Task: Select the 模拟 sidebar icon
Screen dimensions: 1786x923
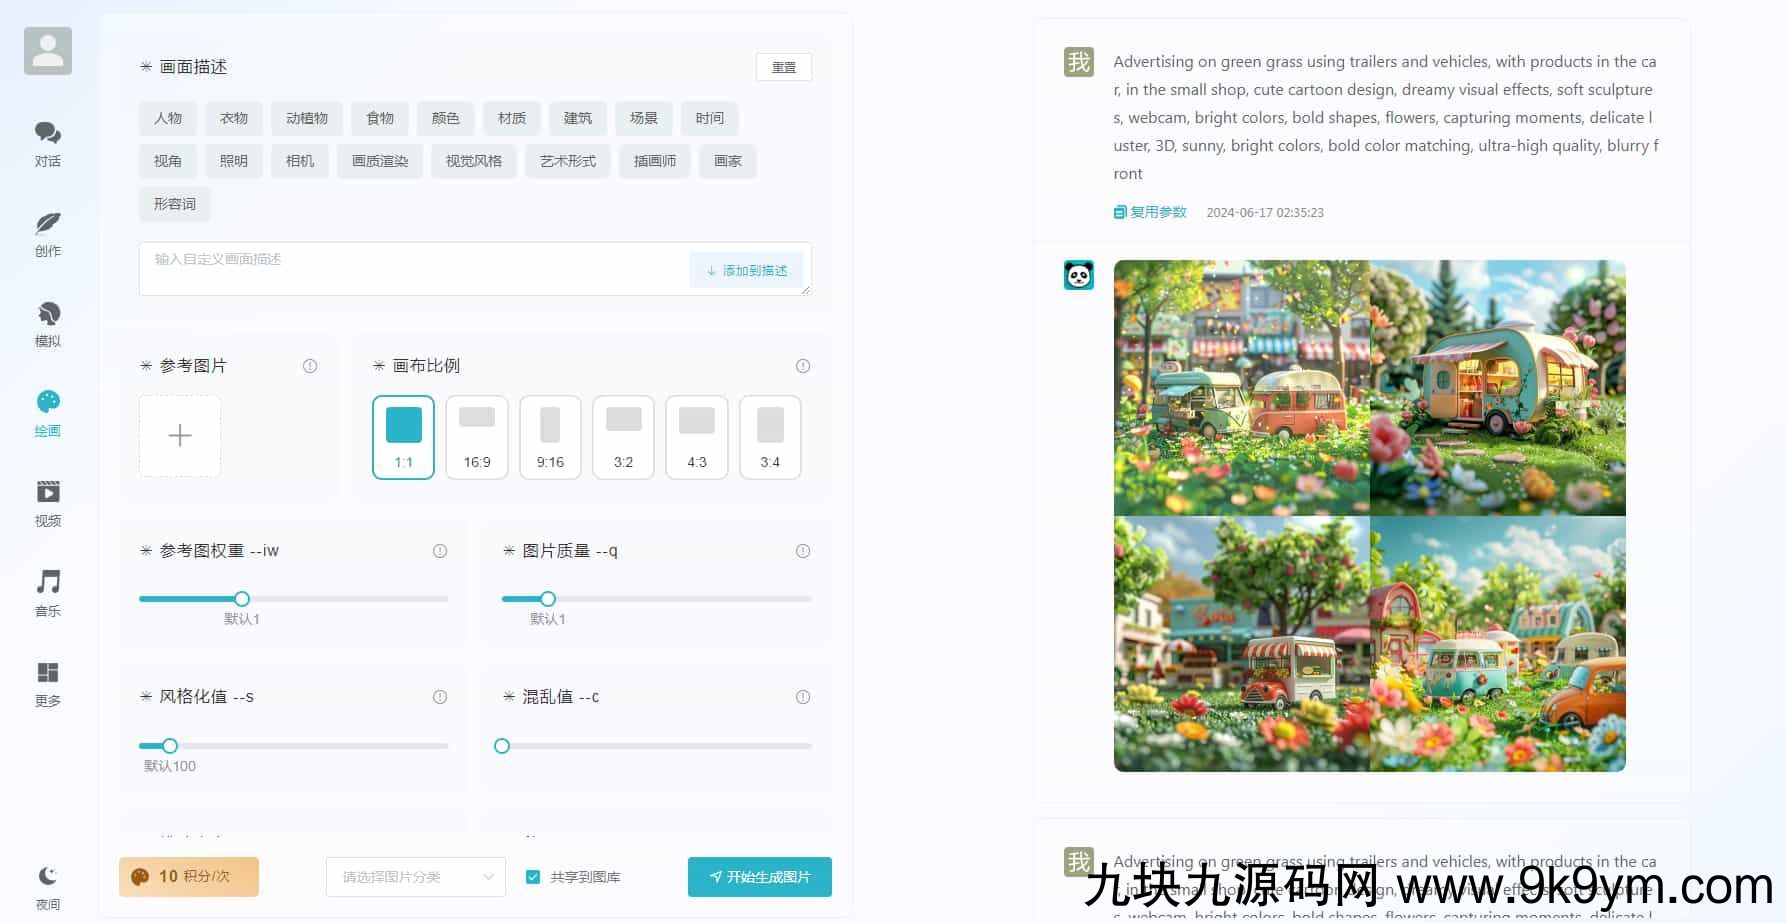Action: coord(47,314)
